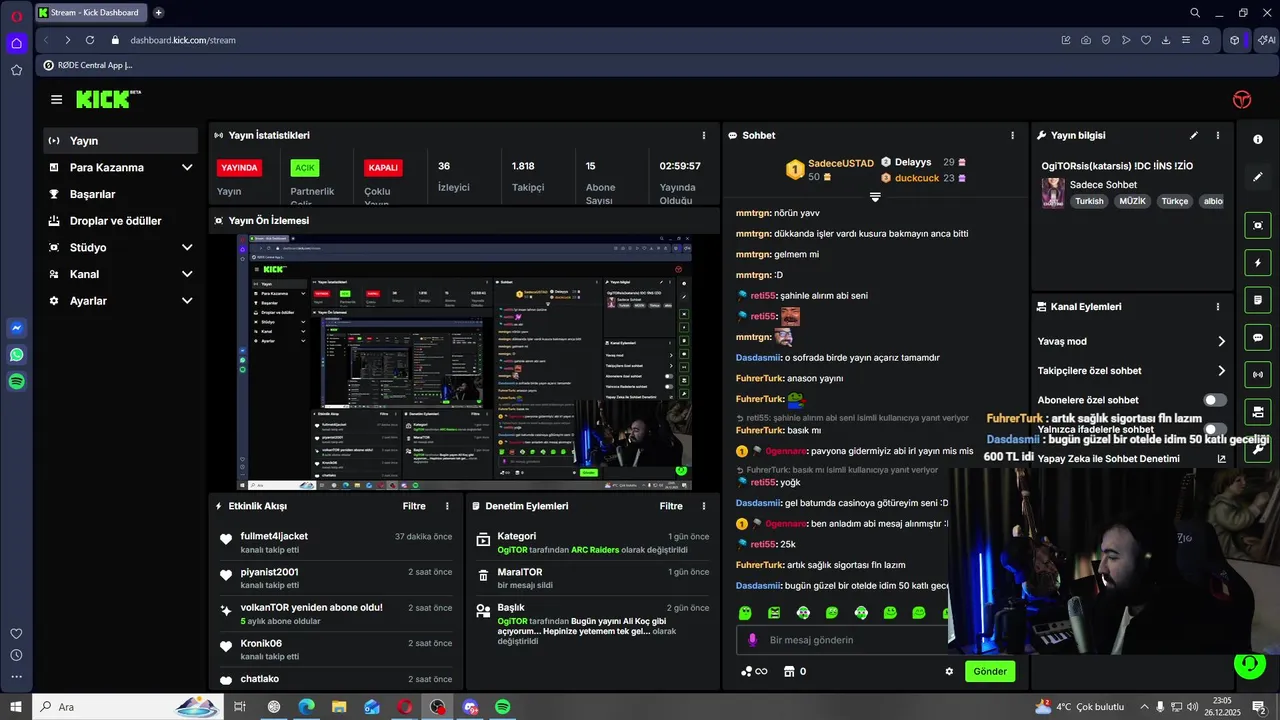Image resolution: width=1280 pixels, height=720 pixels.
Task: Click the info icon in right sidebar
Action: click(1258, 139)
